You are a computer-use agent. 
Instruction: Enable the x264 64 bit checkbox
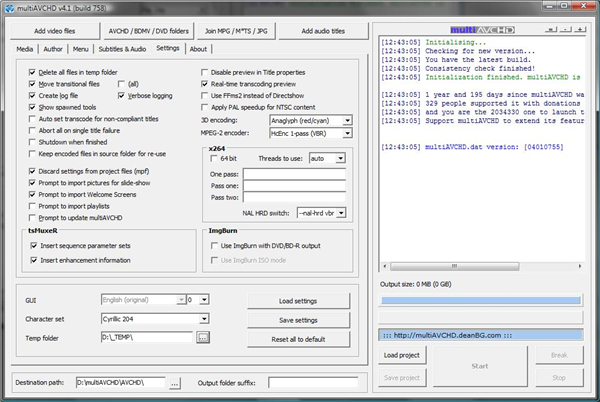212,158
